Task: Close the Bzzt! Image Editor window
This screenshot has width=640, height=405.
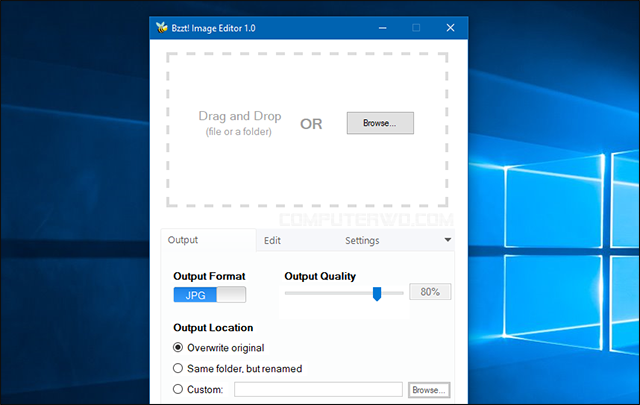Action: click(450, 28)
